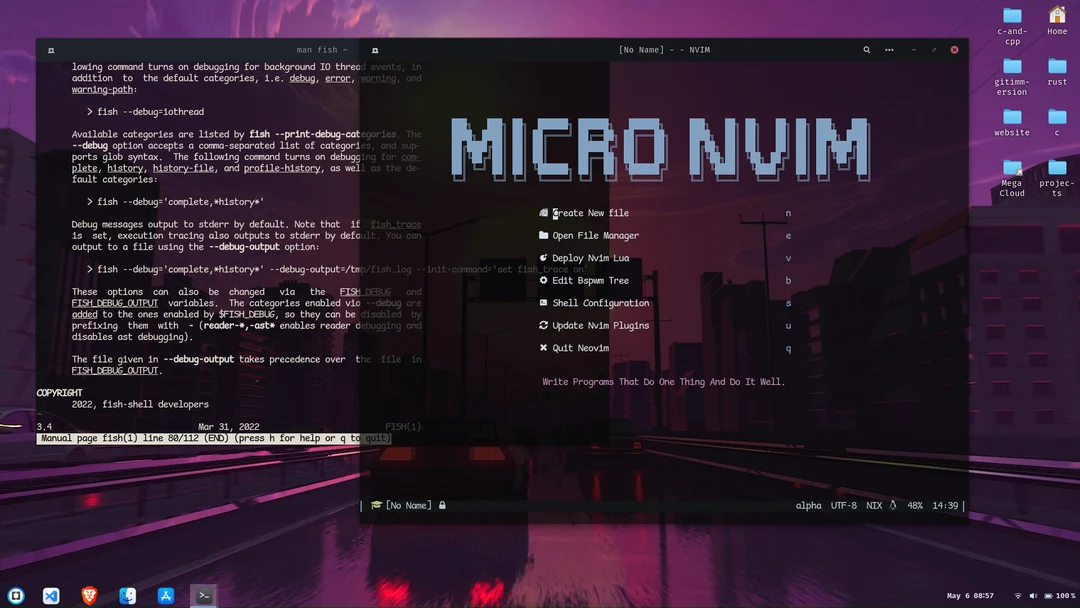This screenshot has width=1080, height=608.
Task: Open VS Code from the taskbar
Action: point(51,595)
